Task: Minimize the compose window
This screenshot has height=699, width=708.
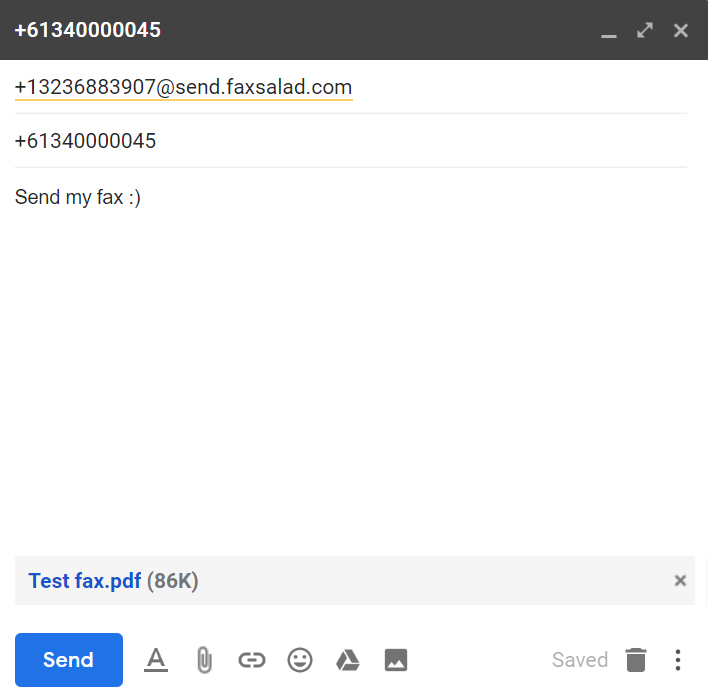Action: click(x=608, y=31)
